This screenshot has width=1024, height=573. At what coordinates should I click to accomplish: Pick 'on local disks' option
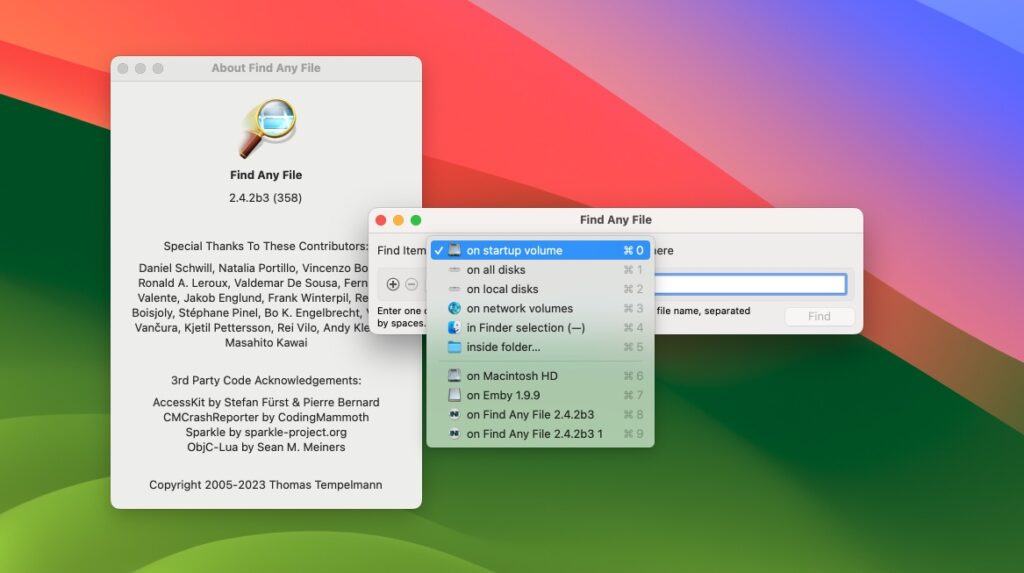pyautogui.click(x=540, y=289)
